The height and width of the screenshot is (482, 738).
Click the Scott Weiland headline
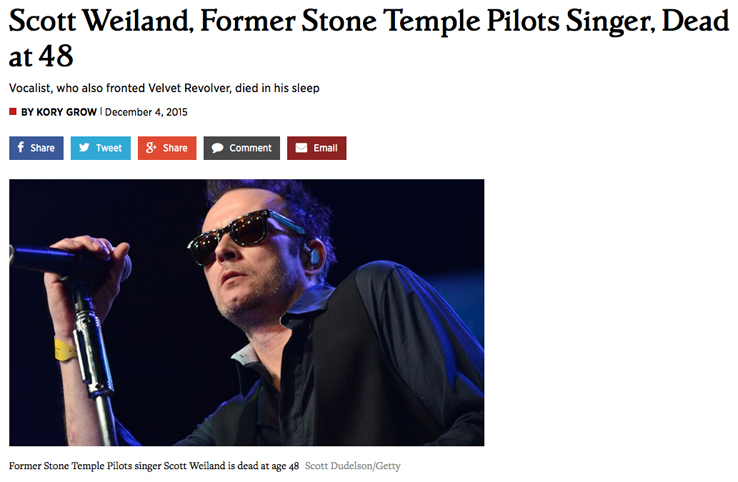369,39
